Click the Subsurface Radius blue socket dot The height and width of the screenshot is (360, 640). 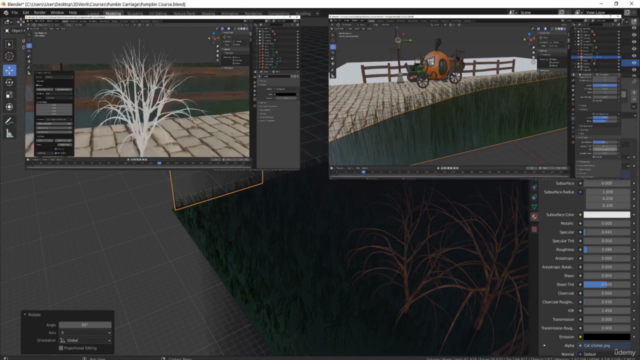point(580,192)
